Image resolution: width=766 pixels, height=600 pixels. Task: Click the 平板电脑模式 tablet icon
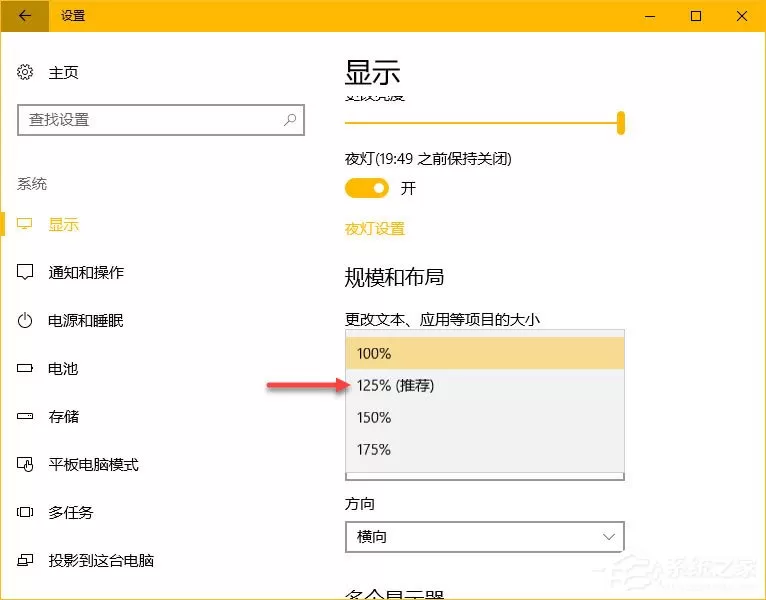coord(25,464)
